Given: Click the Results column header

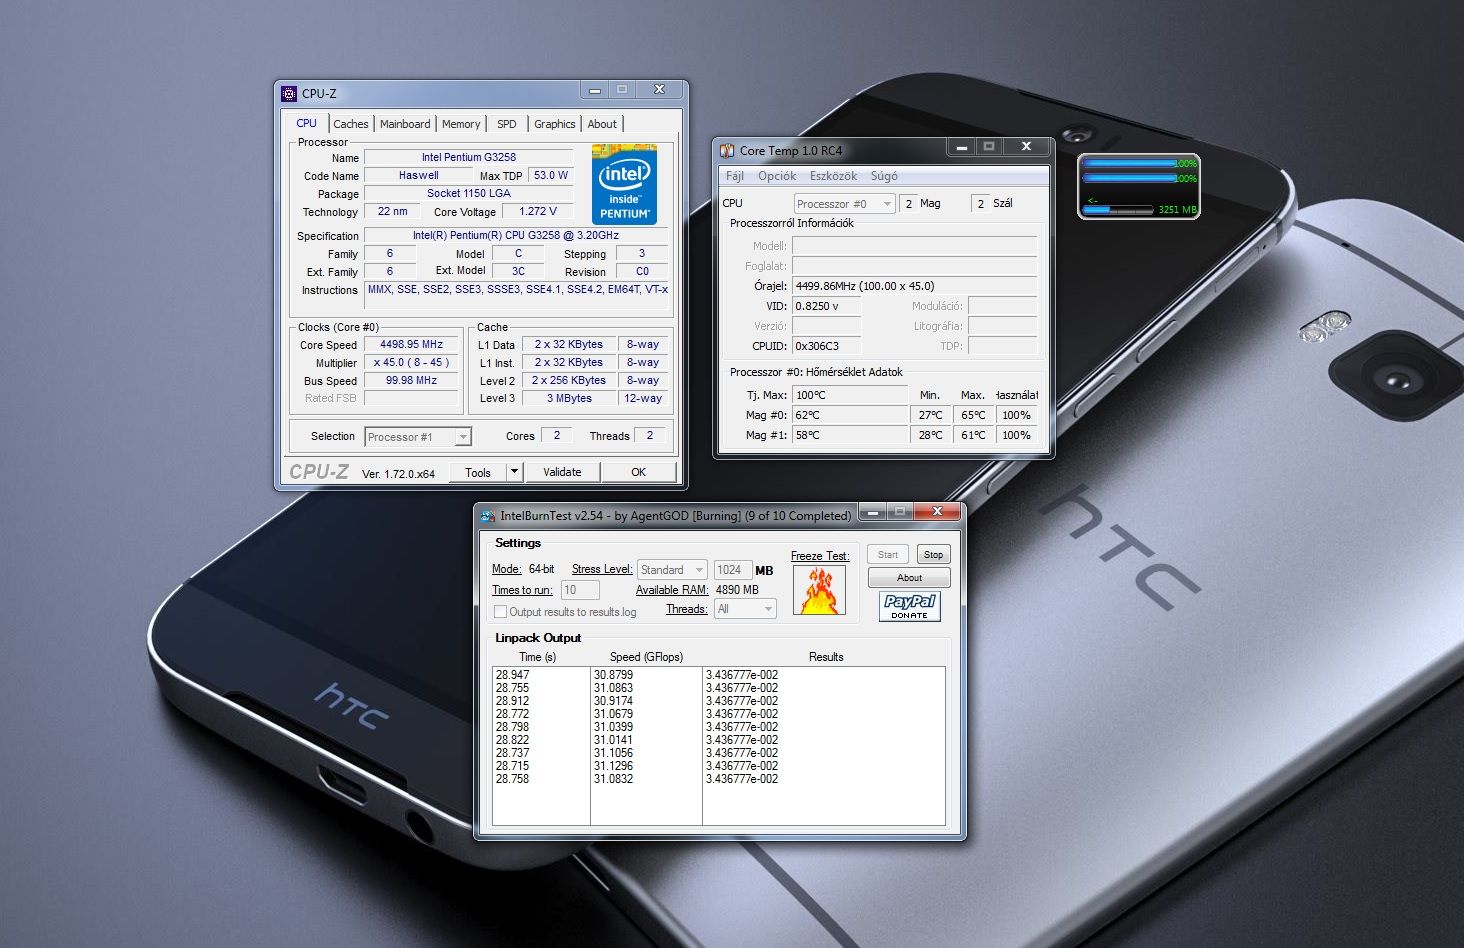Looking at the screenshot, I should (x=826, y=657).
